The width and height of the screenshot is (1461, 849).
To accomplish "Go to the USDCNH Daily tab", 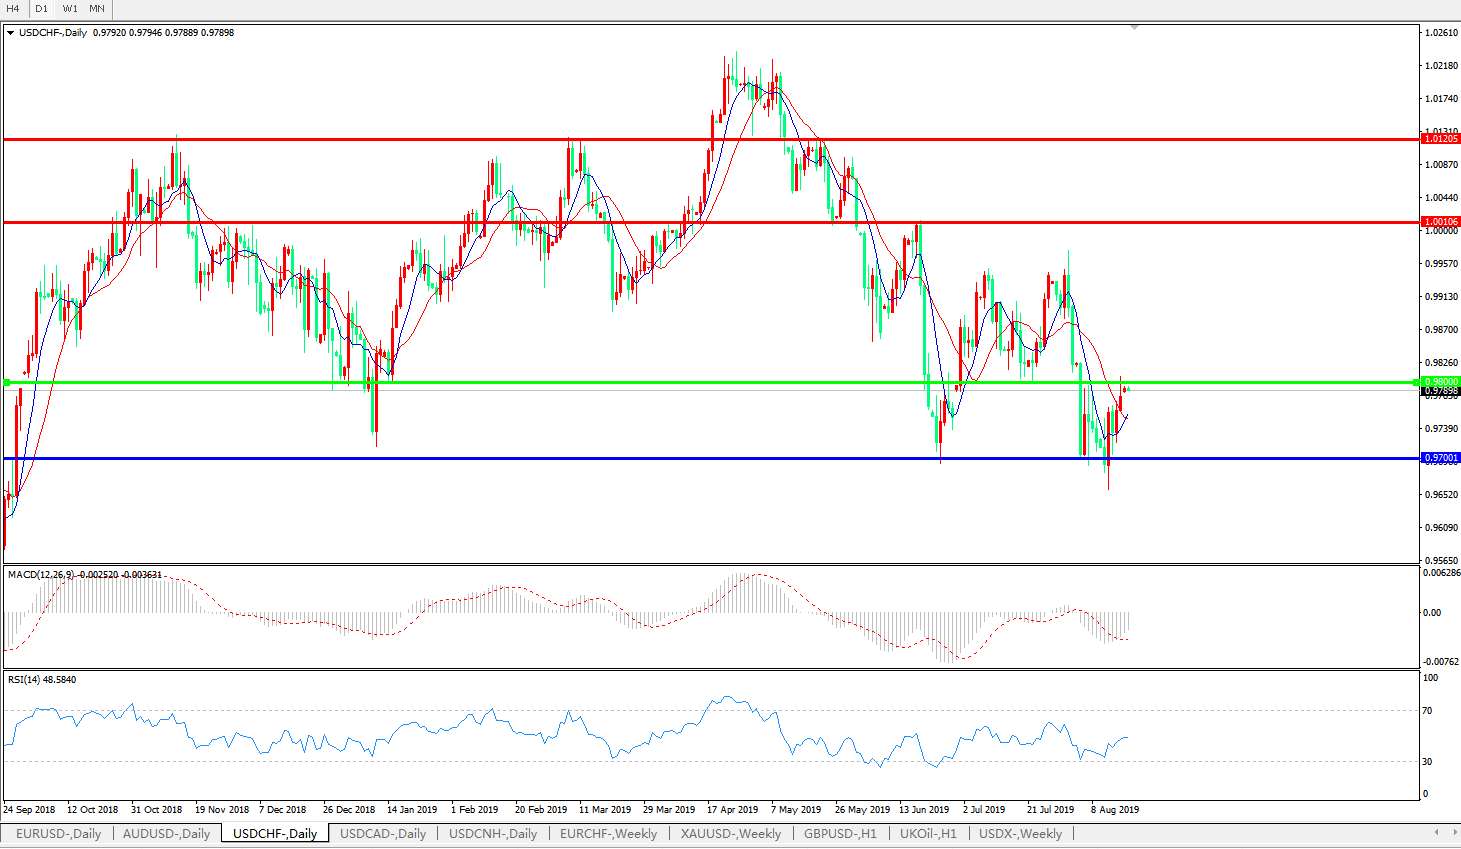I will (493, 834).
